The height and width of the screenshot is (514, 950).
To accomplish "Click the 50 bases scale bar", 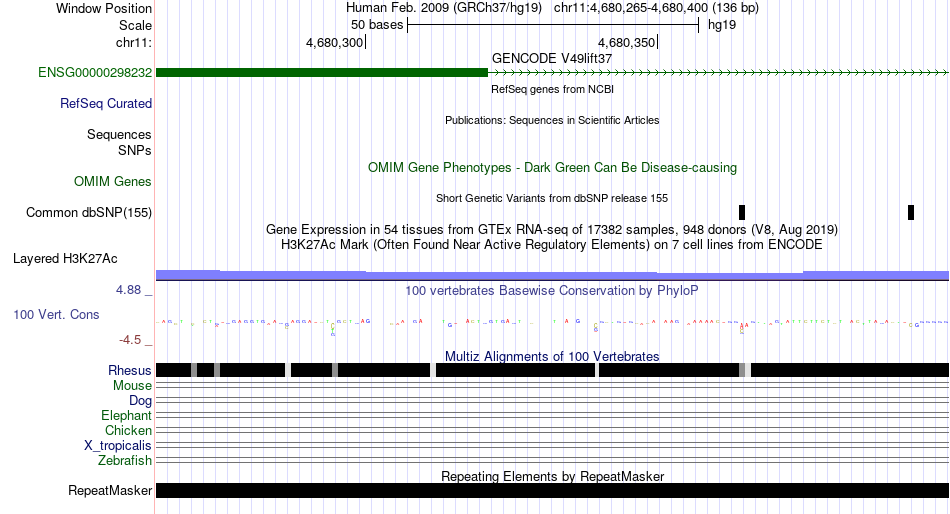I will [553, 25].
